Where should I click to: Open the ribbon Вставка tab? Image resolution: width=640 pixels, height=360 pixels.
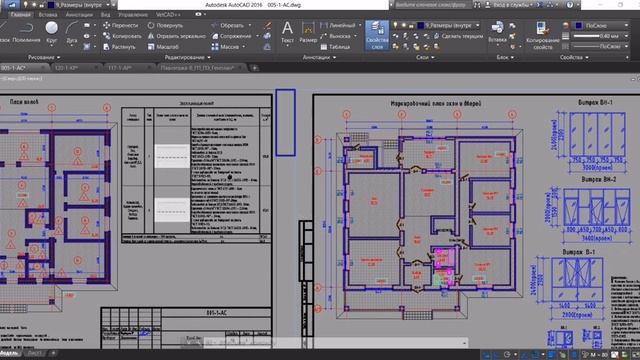pyautogui.click(x=48, y=15)
